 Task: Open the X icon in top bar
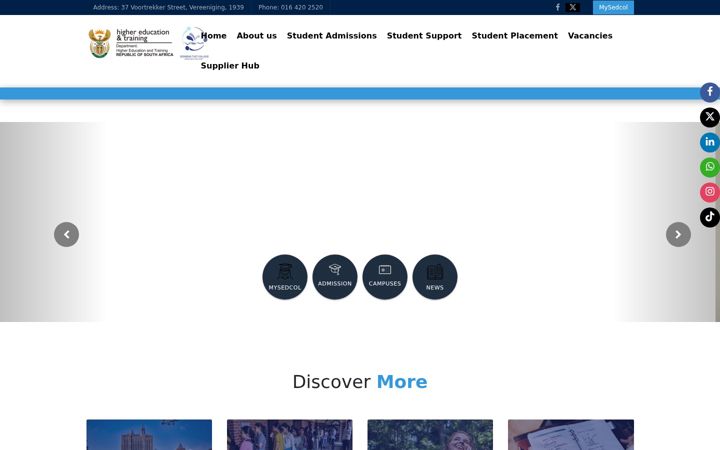tap(573, 7)
